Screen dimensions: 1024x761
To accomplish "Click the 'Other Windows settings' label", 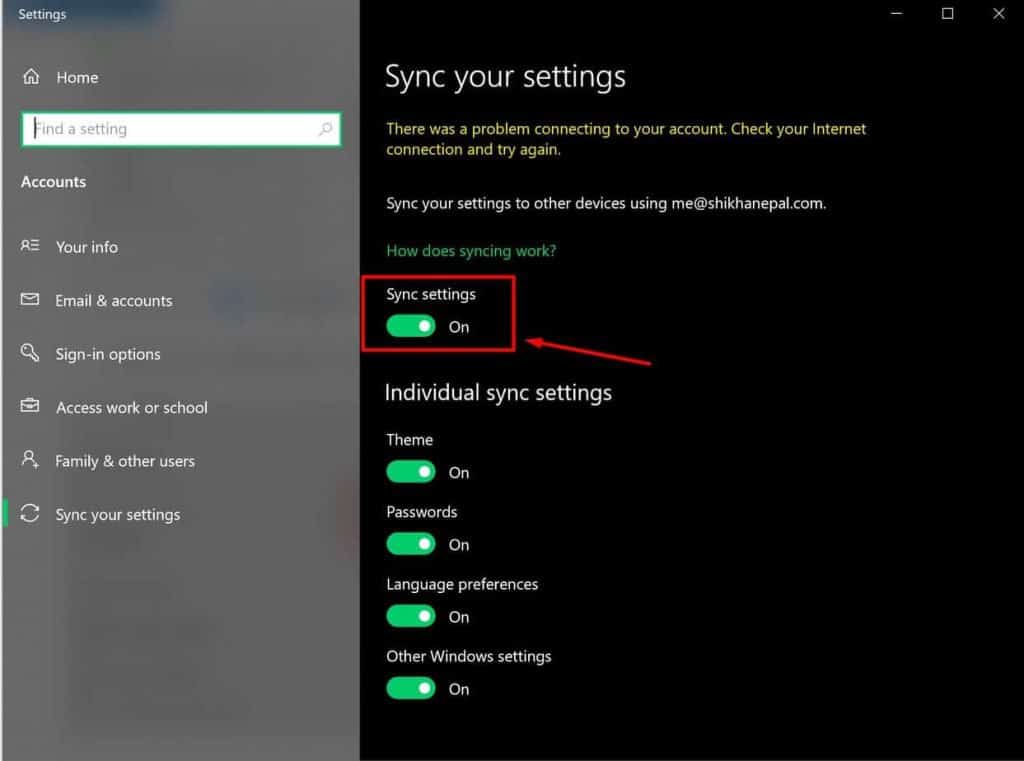I will point(468,656).
